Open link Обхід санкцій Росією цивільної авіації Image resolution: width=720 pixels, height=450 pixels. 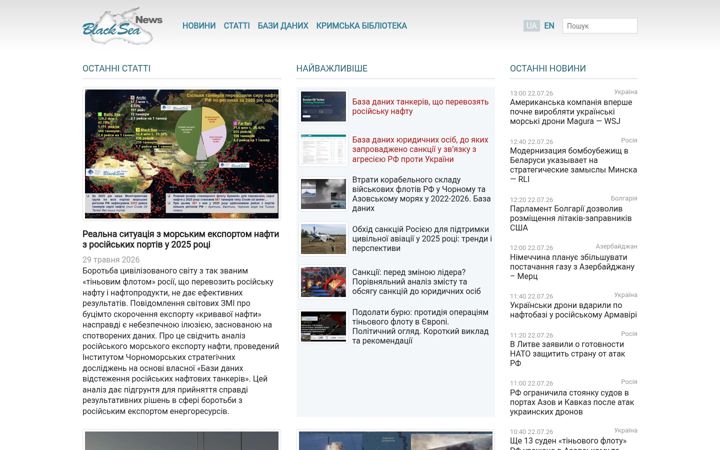(x=422, y=239)
